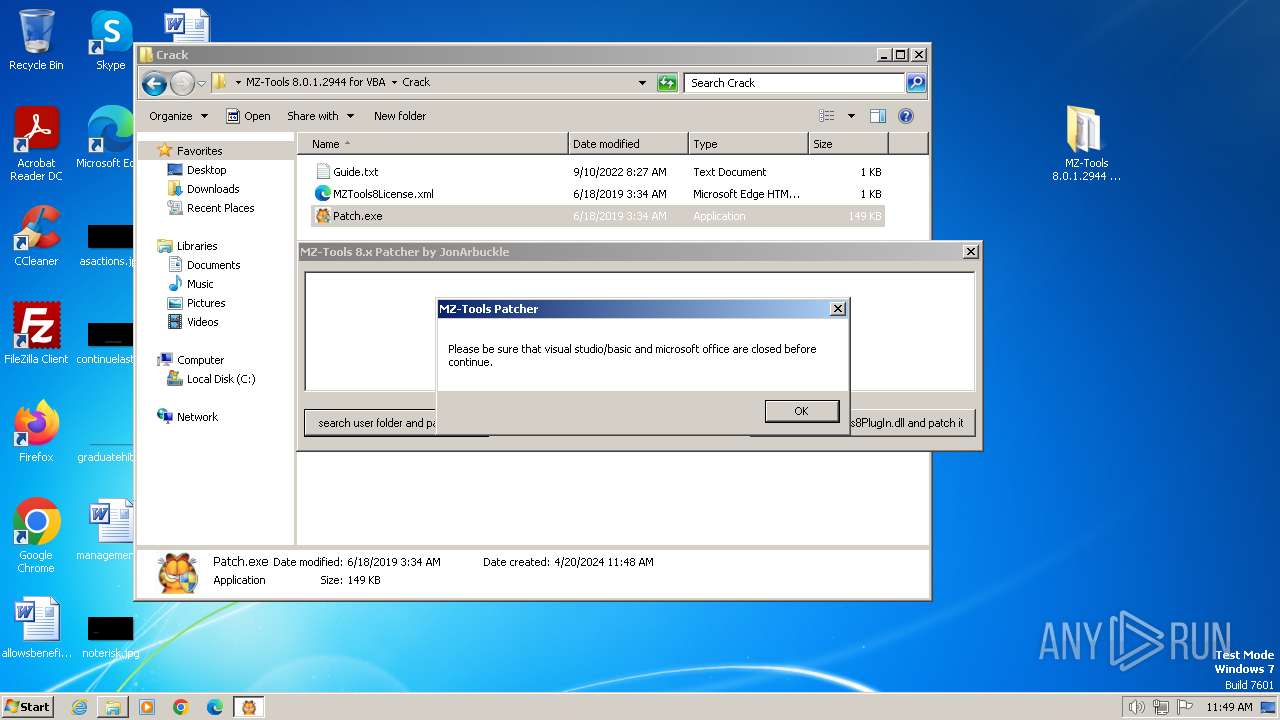The image size is (1280, 720).
Task: Click the address bar refresh icon
Action: 667,83
